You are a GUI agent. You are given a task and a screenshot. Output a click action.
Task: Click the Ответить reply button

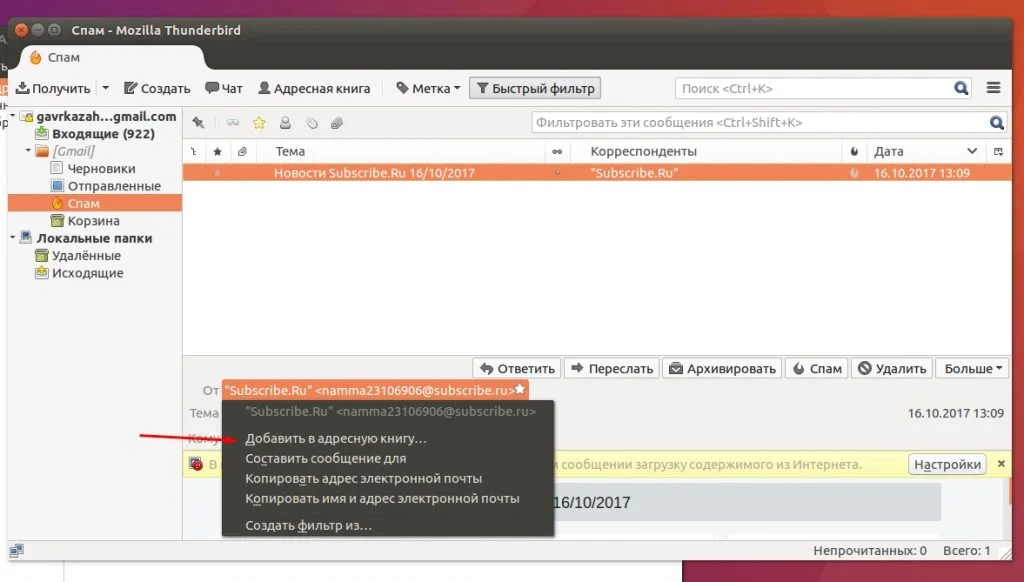tap(517, 368)
